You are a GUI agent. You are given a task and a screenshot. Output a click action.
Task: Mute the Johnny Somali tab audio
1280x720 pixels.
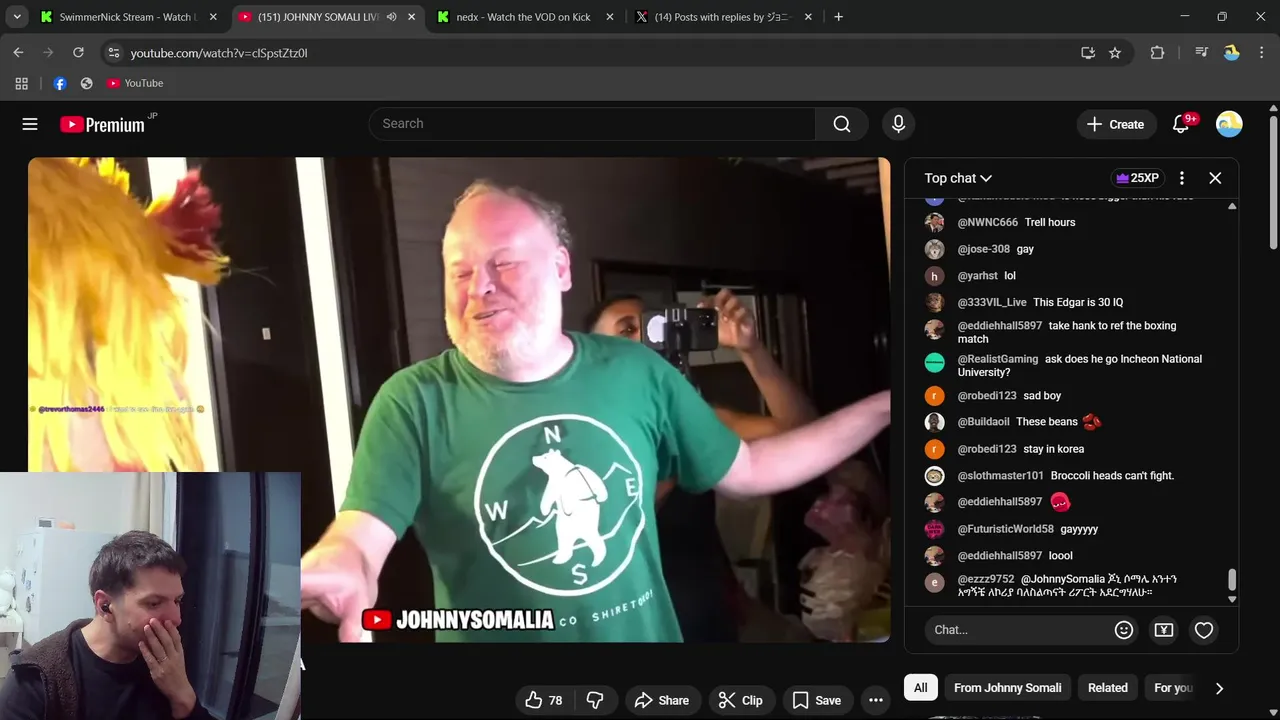pyautogui.click(x=392, y=17)
